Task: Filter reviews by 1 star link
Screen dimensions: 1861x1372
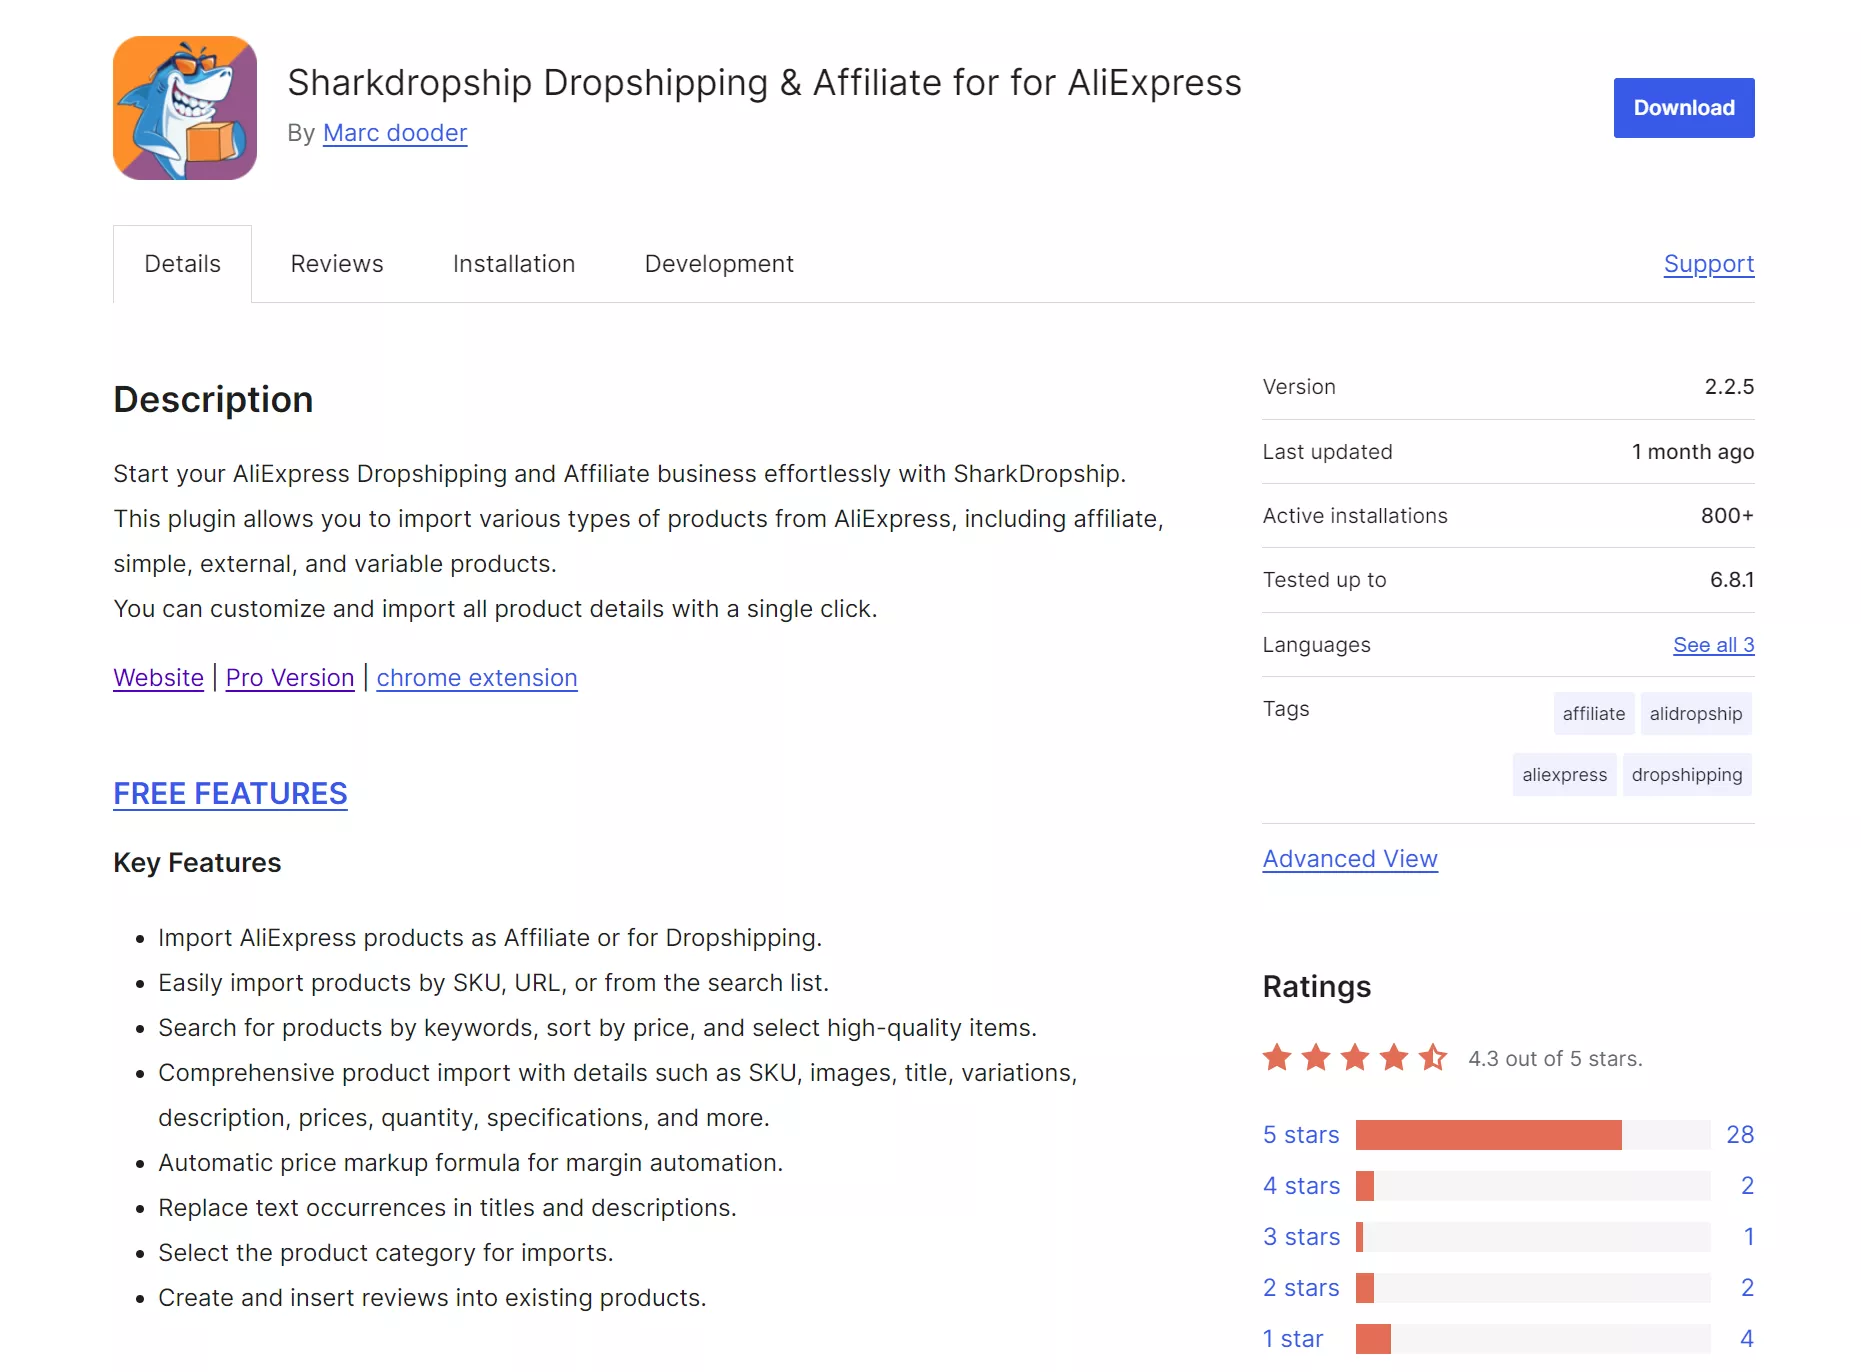Action: pos(1293,1339)
